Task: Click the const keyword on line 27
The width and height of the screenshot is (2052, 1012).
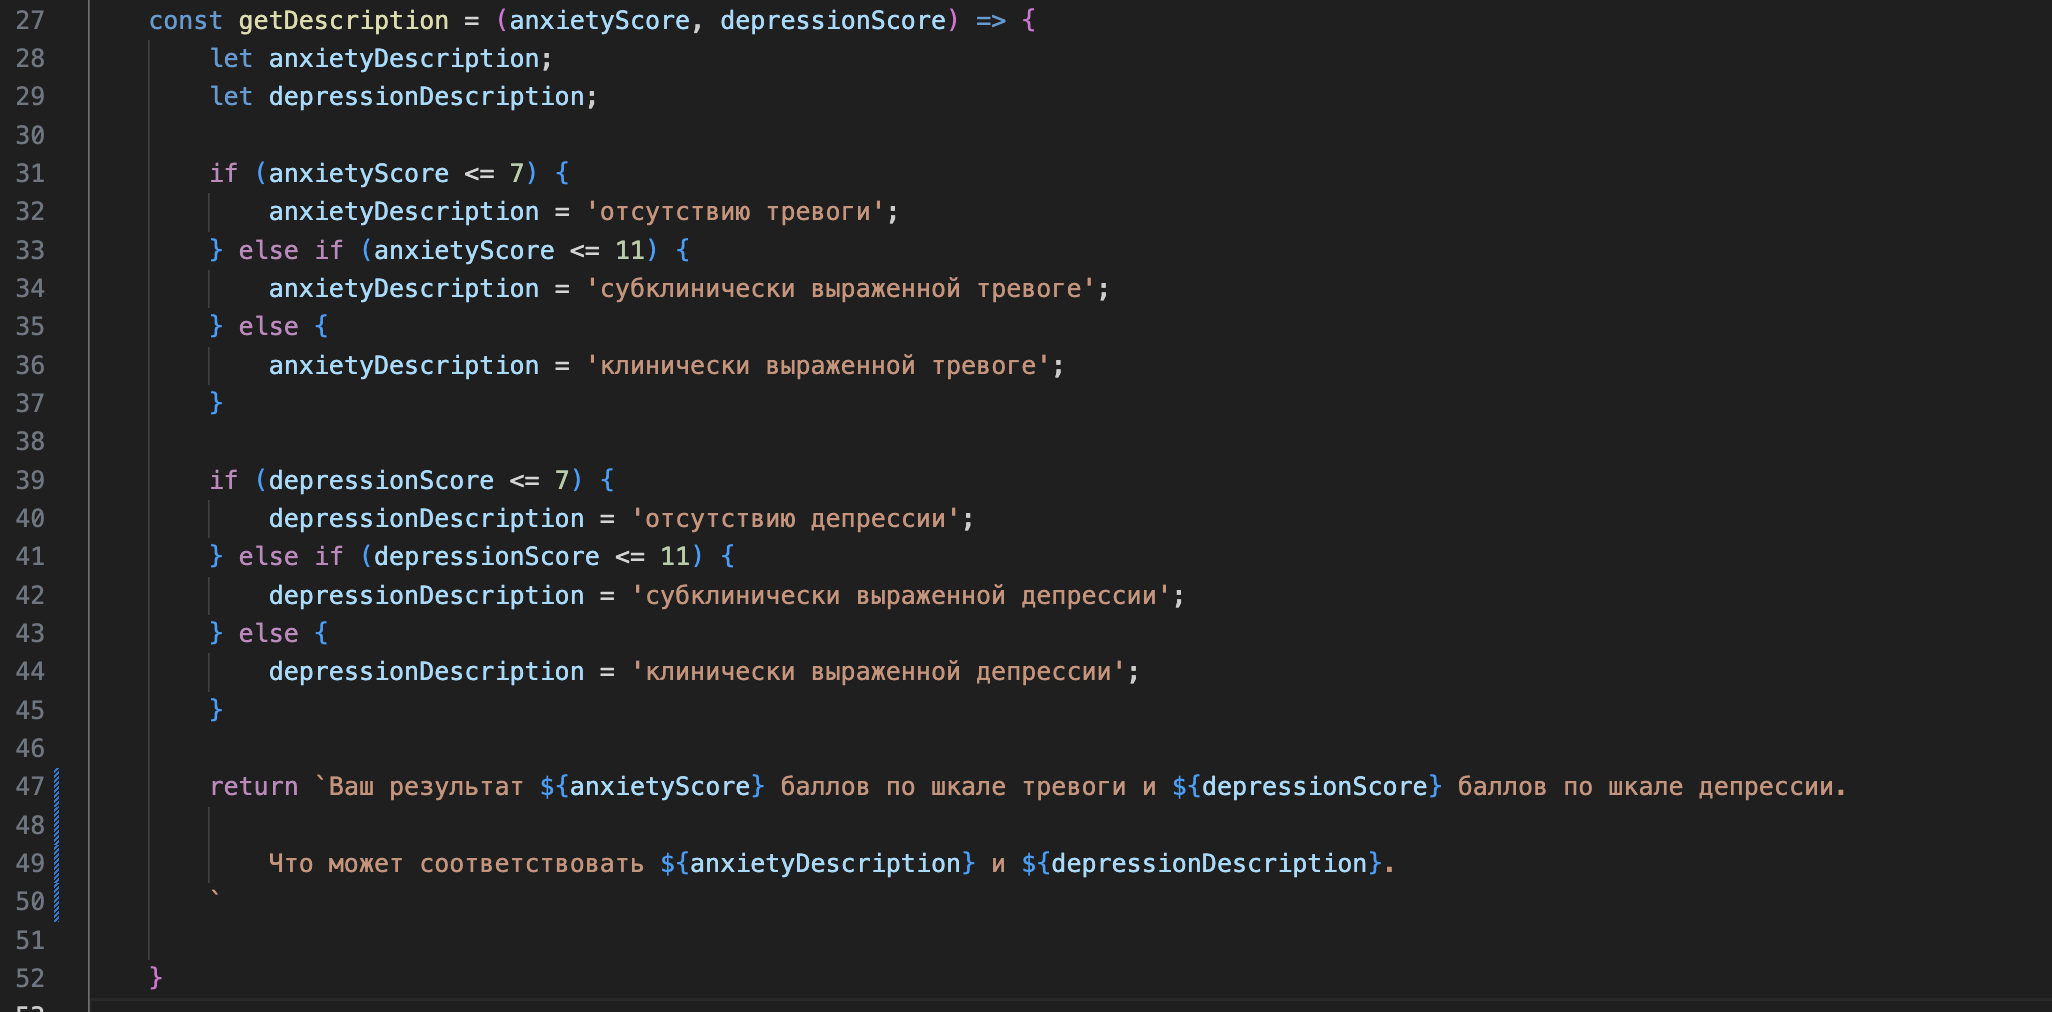Action: coord(185,20)
